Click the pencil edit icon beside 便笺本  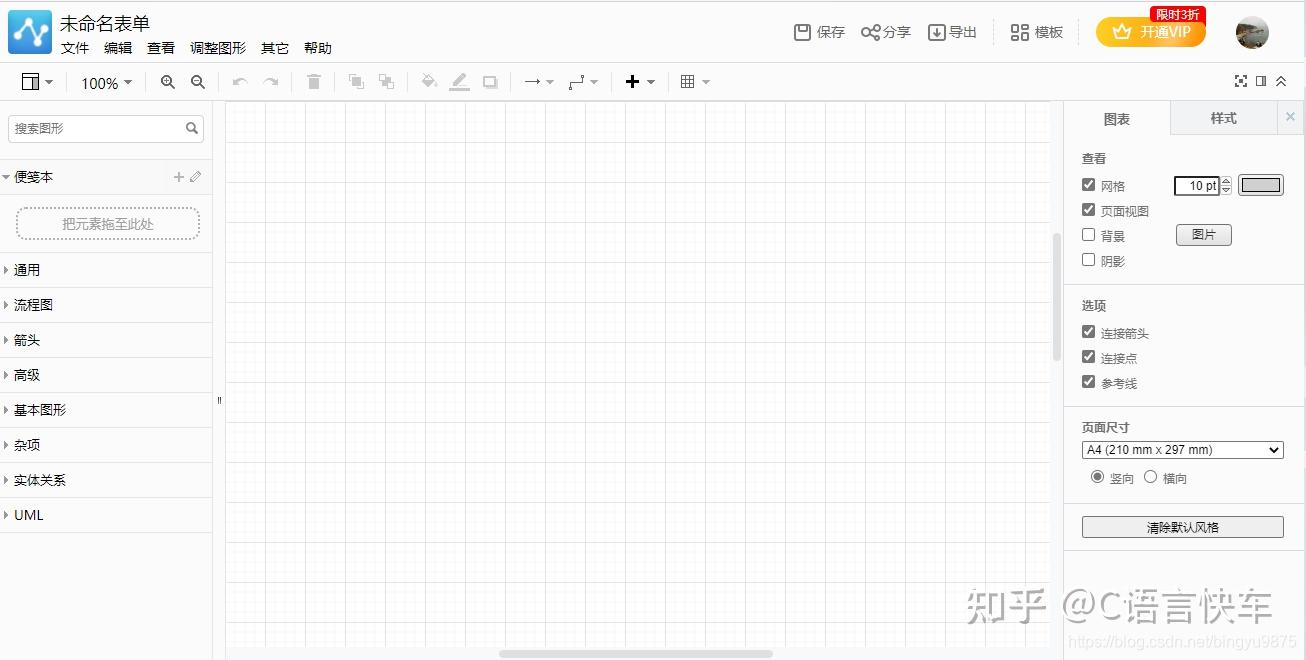(x=195, y=177)
